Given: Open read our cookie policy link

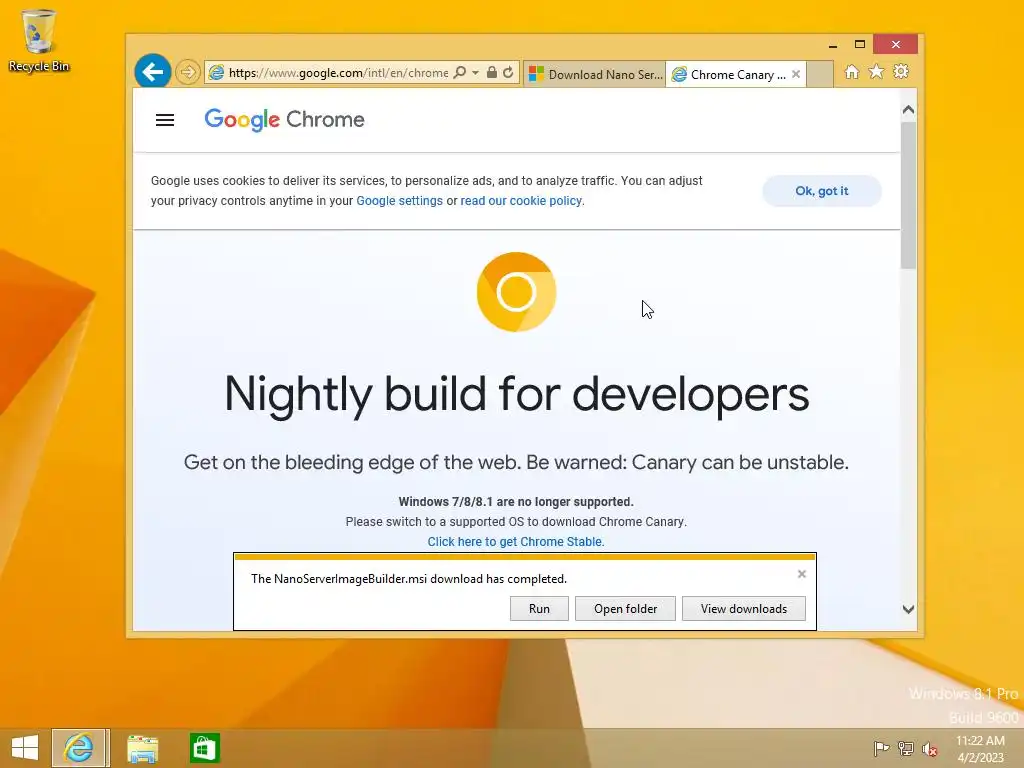Looking at the screenshot, I should point(521,201).
